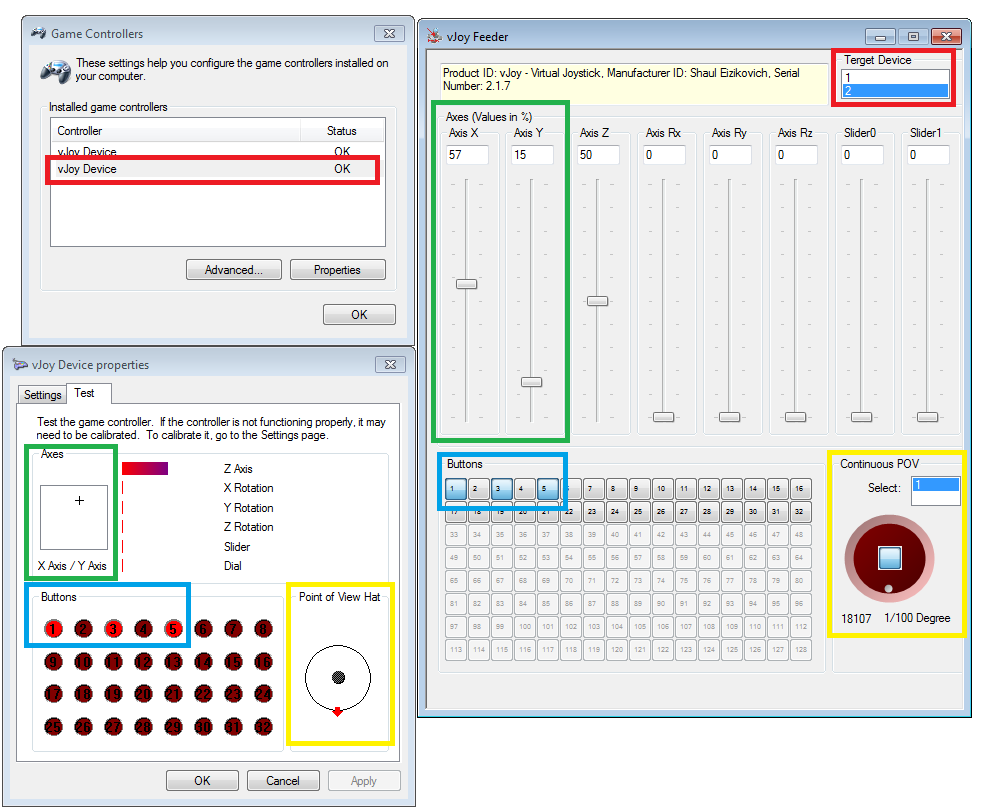The height and width of the screenshot is (808, 990).
Task: Toggle button 3 in vJoy Feeder
Action: (x=501, y=489)
